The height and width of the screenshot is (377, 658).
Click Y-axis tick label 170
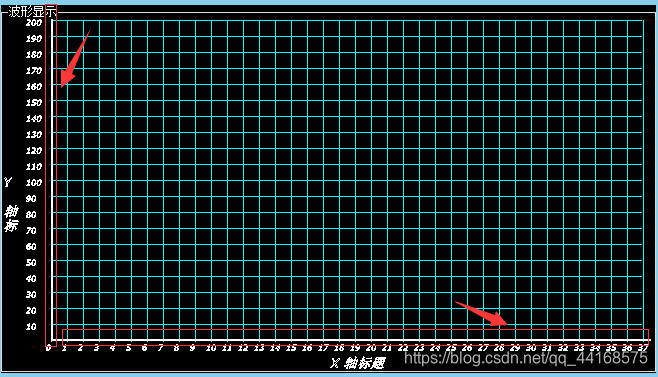(34, 71)
